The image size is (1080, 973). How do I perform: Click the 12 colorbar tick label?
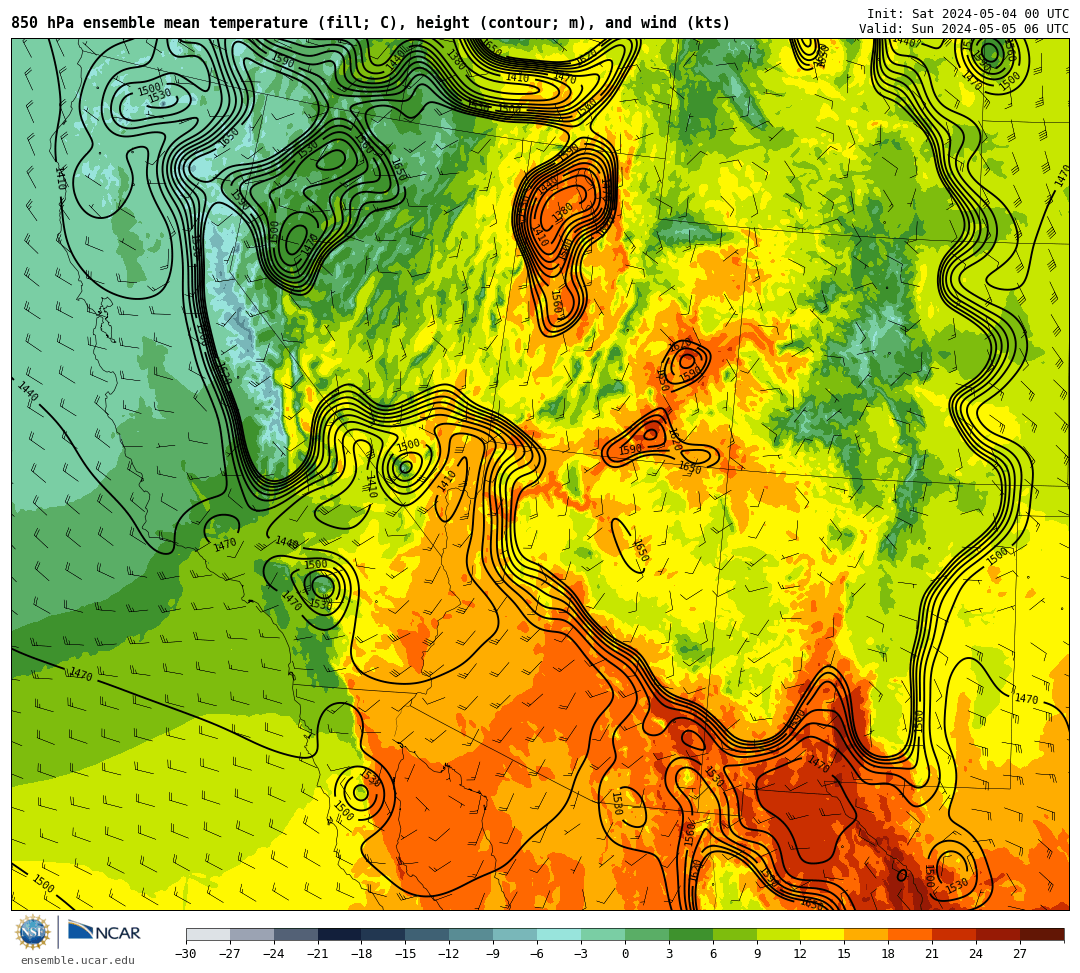click(800, 954)
